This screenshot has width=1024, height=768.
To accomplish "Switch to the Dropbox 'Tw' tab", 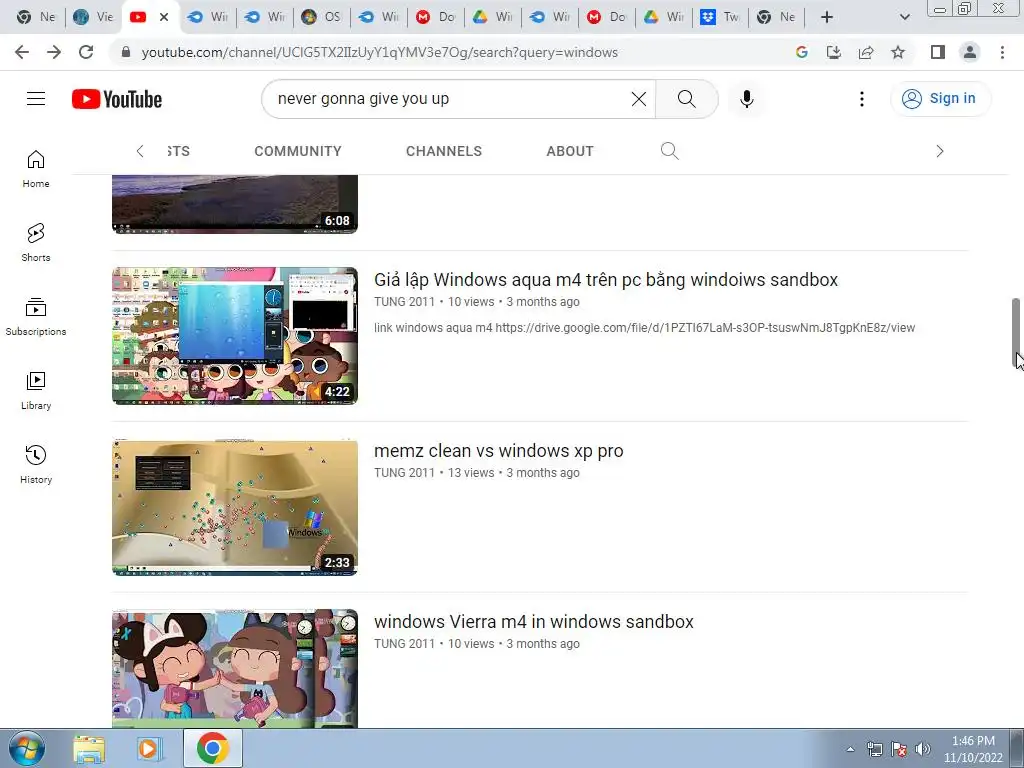I will (720, 17).
